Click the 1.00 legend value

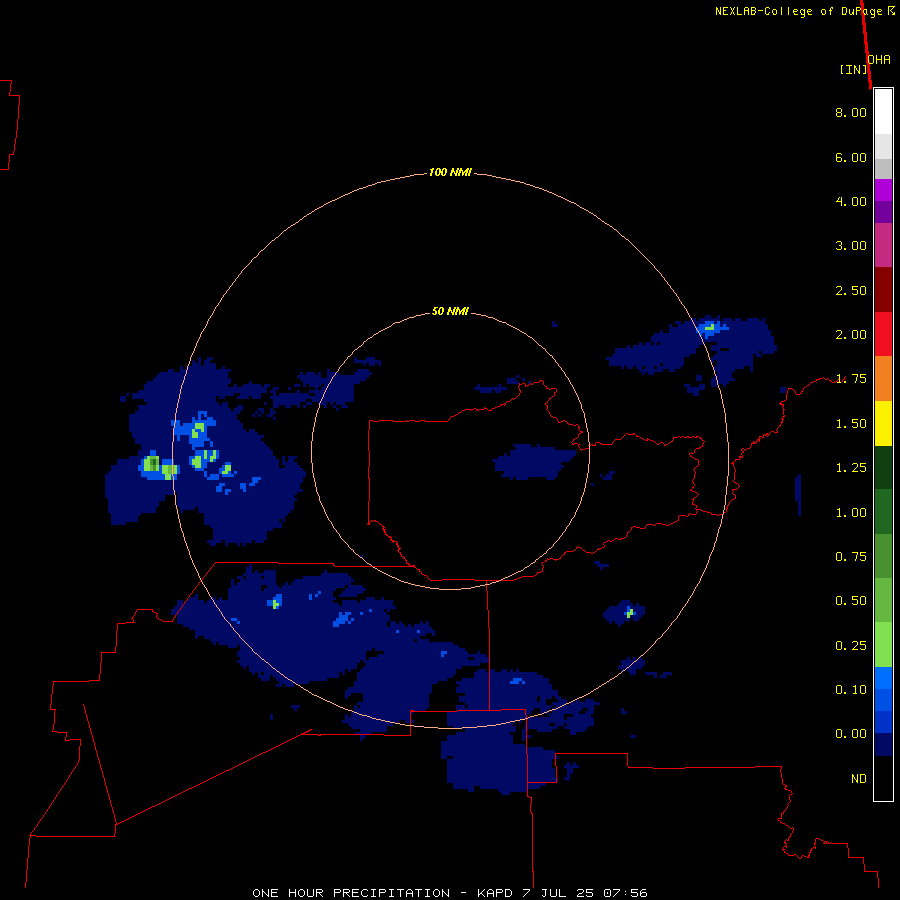click(x=851, y=513)
